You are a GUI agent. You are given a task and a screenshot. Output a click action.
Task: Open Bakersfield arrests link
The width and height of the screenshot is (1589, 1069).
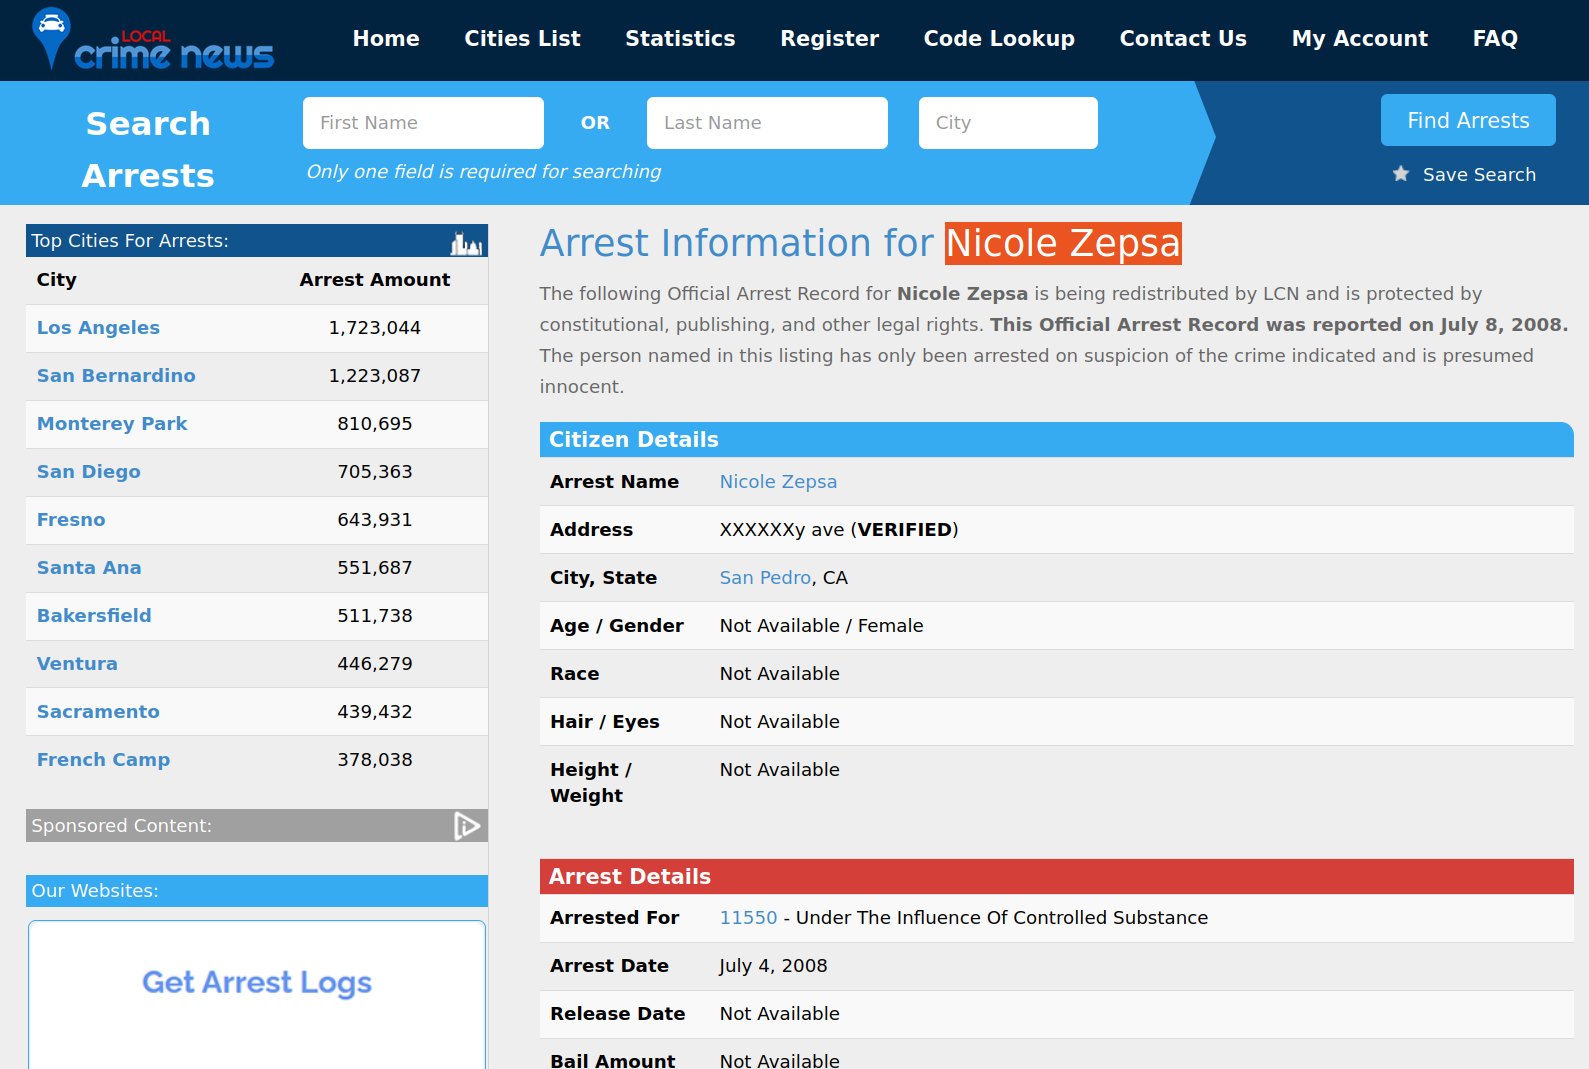click(94, 616)
